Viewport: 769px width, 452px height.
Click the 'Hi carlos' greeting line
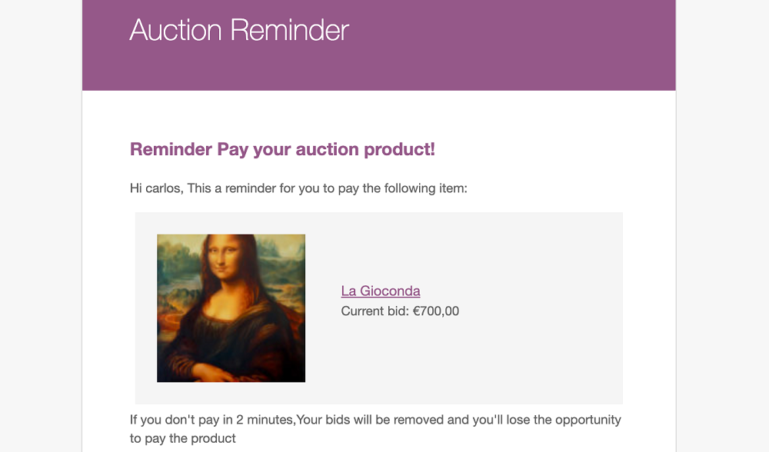(x=298, y=188)
